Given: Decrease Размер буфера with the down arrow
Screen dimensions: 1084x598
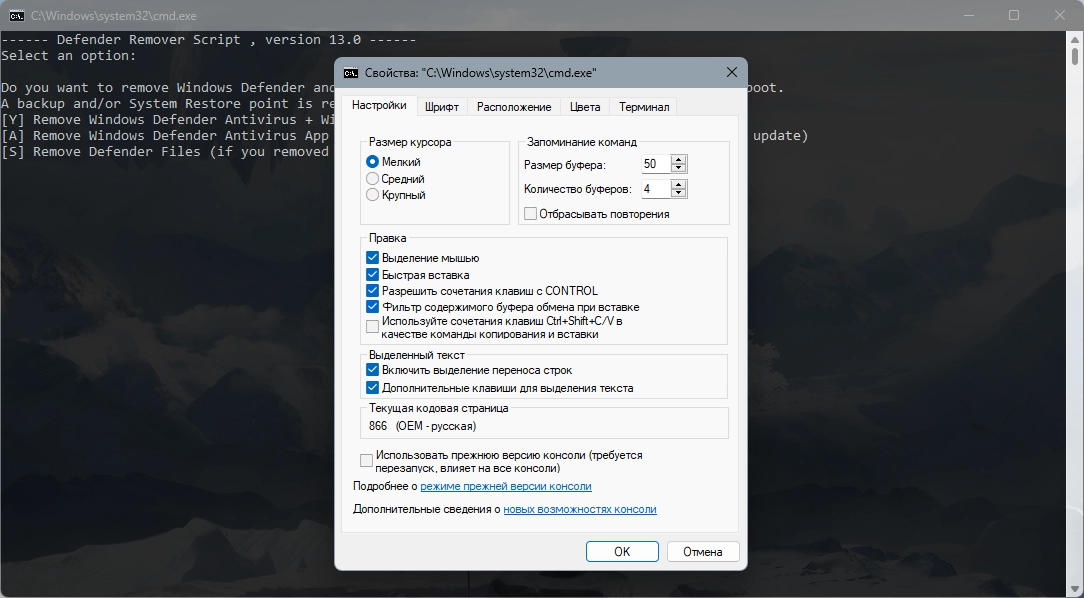Looking at the screenshot, I should pos(679,168).
